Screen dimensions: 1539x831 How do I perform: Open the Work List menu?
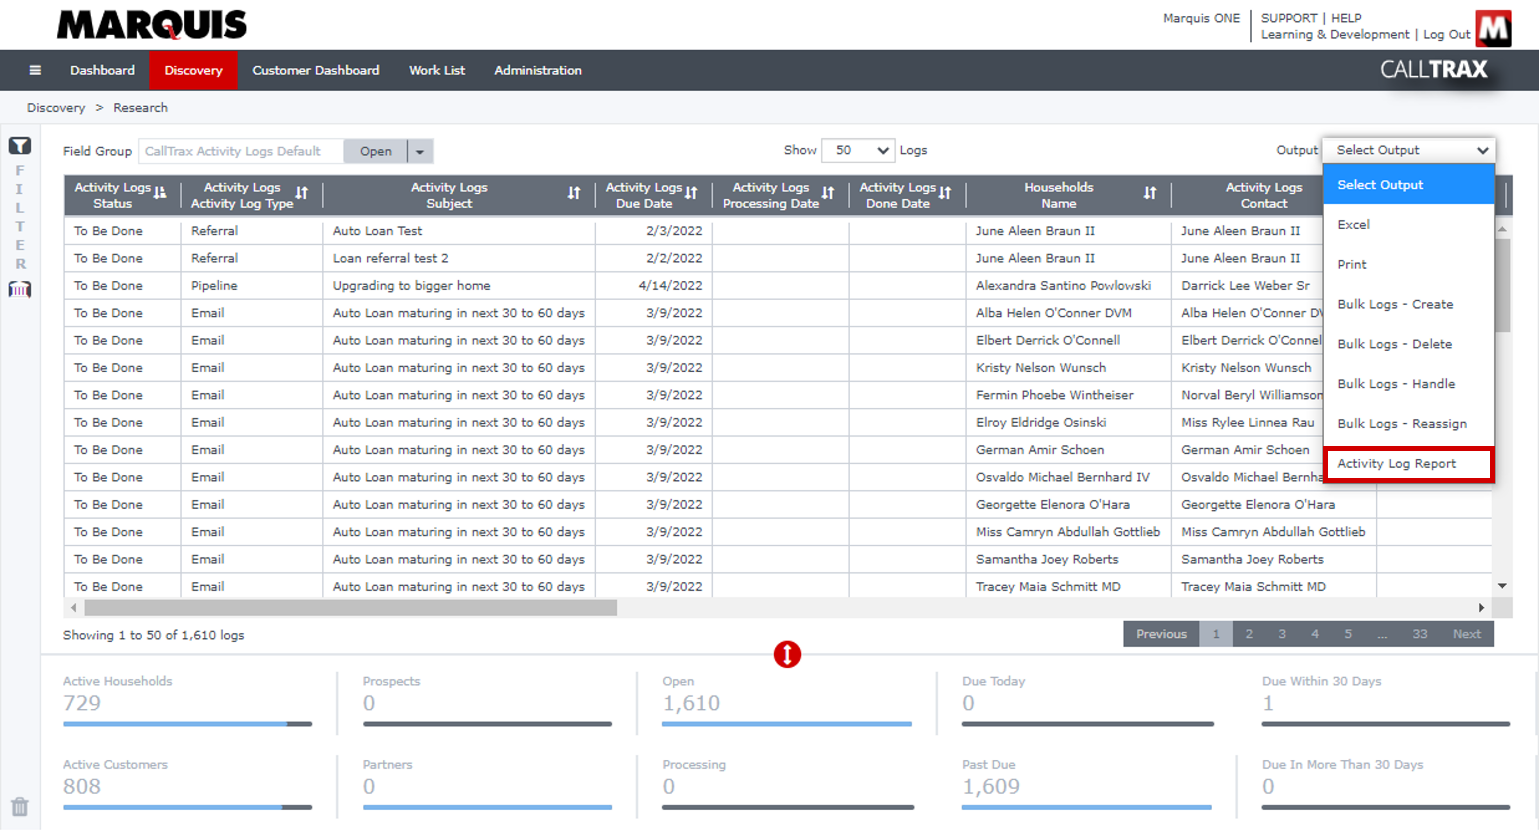pyautogui.click(x=437, y=70)
